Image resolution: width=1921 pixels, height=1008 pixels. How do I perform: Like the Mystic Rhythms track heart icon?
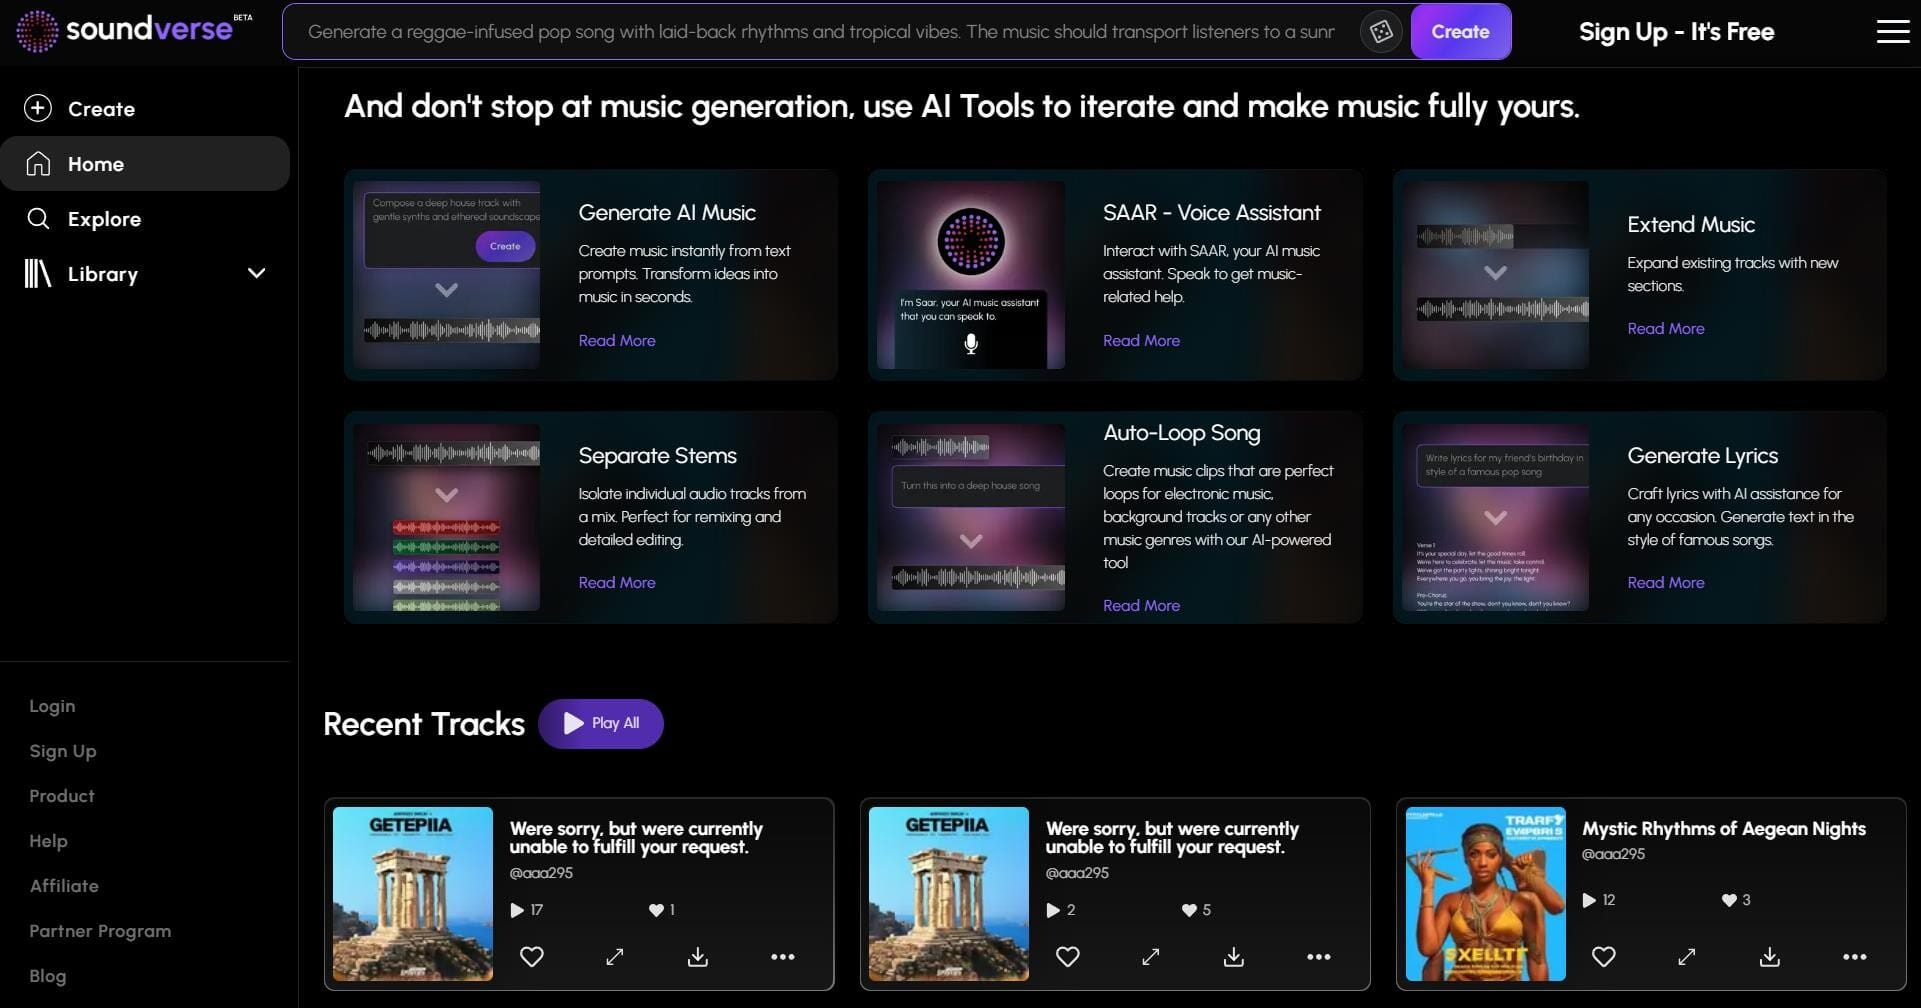coord(1604,957)
